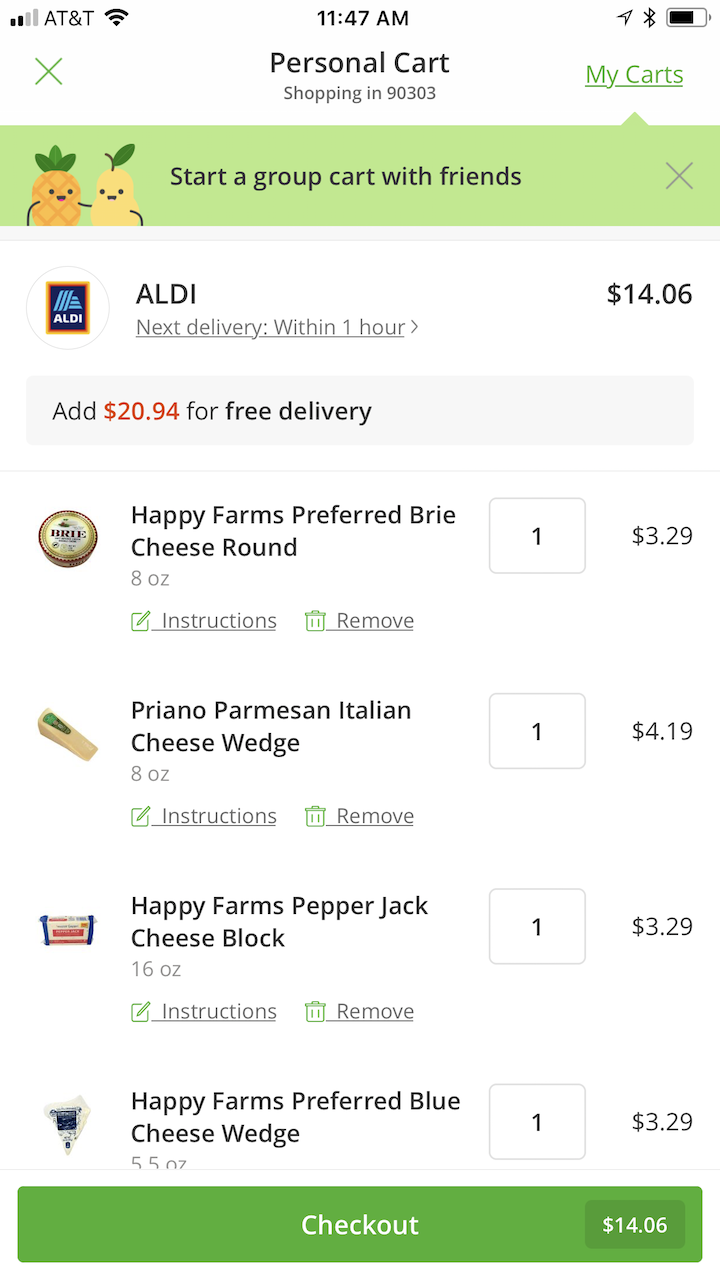Image resolution: width=720 pixels, height=1280 pixels.
Task: Tap the Start a group cart banner
Action: click(346, 177)
